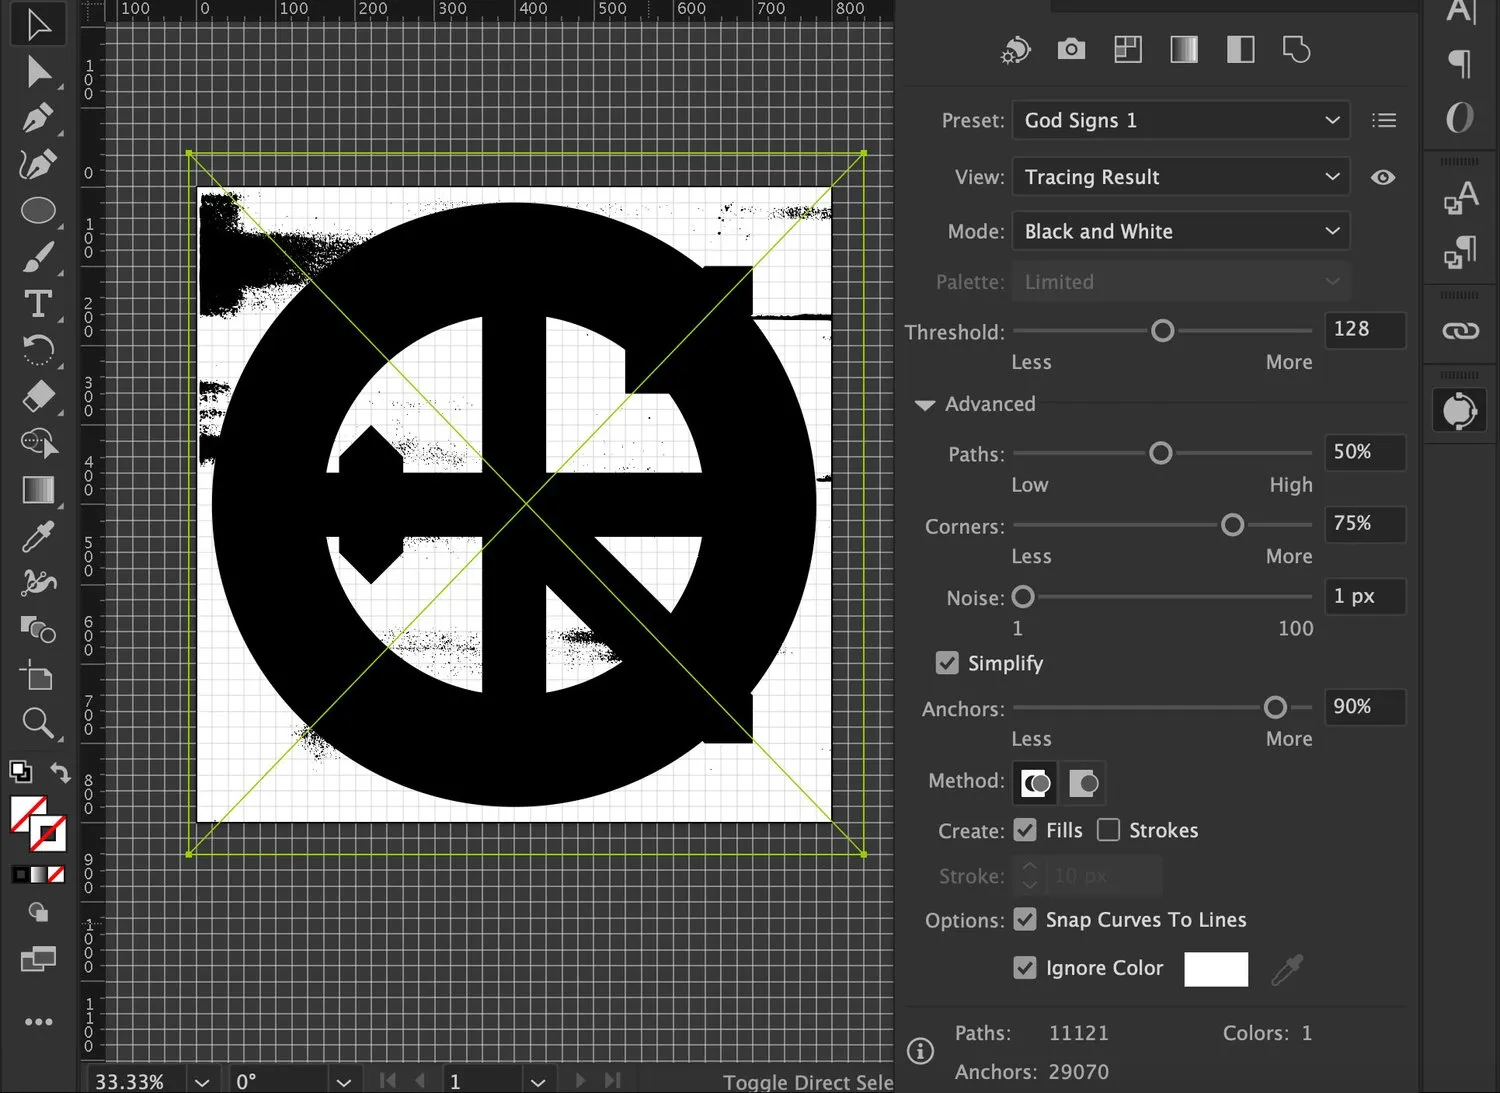1500x1093 pixels.
Task: Select the Ellipse tool
Action: 38,210
